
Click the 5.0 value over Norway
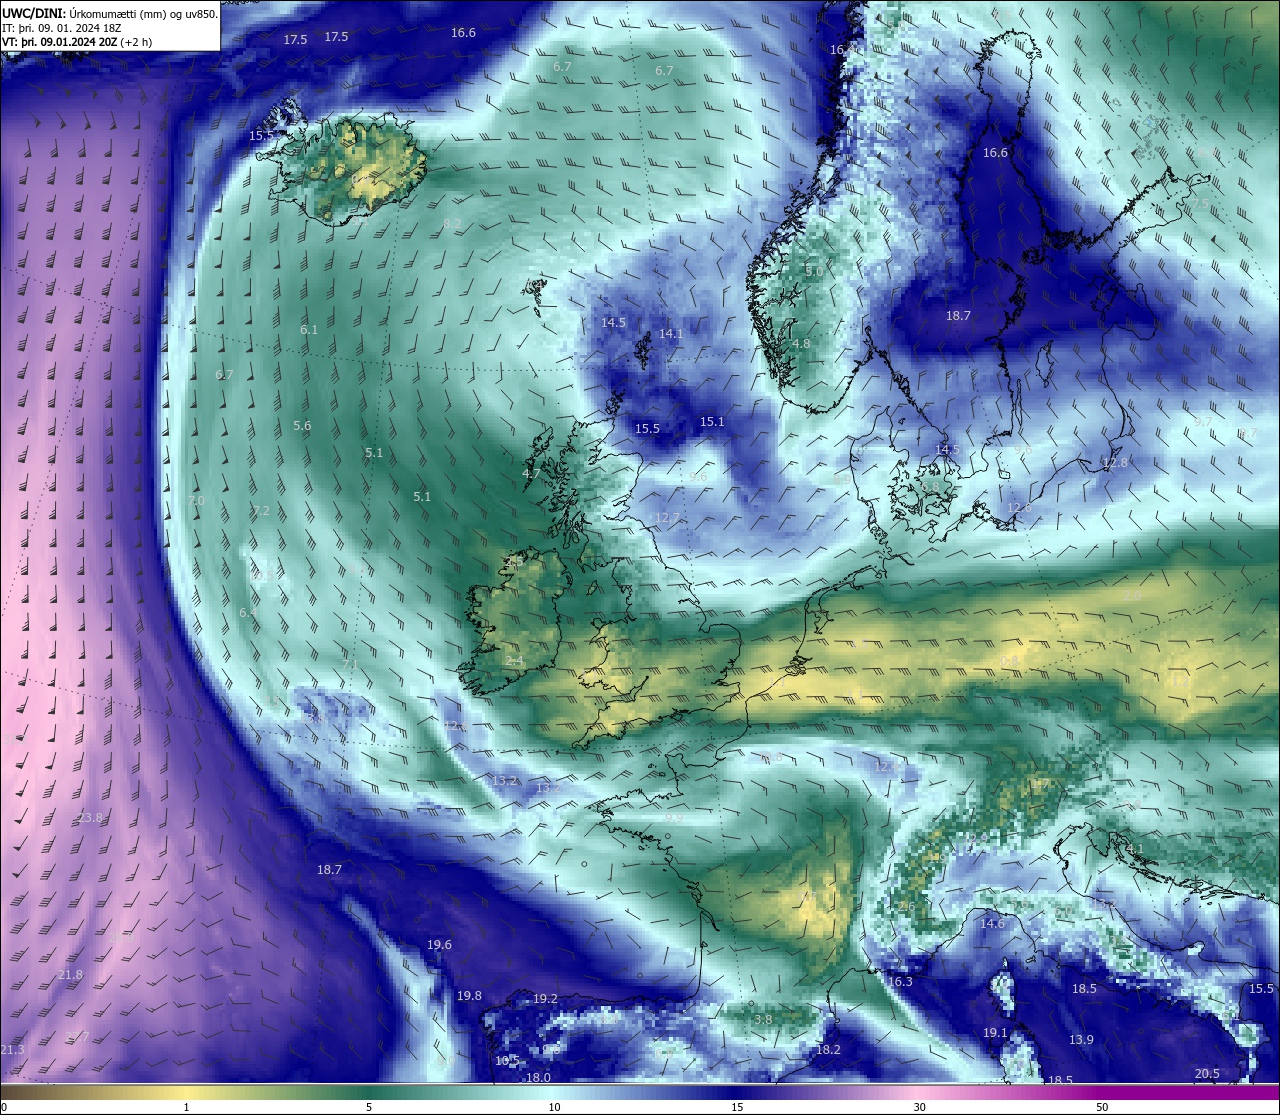tap(814, 271)
